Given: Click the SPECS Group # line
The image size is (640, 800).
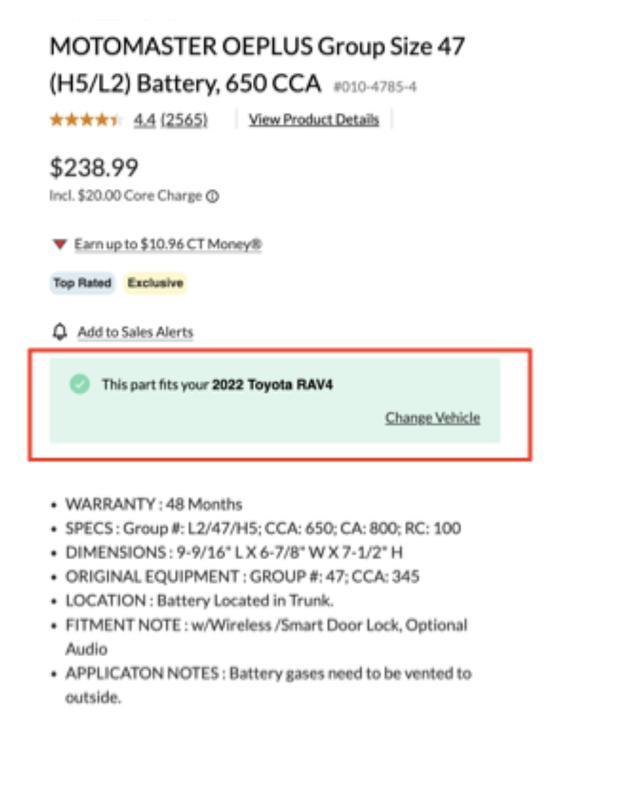Looking at the screenshot, I should [262, 528].
